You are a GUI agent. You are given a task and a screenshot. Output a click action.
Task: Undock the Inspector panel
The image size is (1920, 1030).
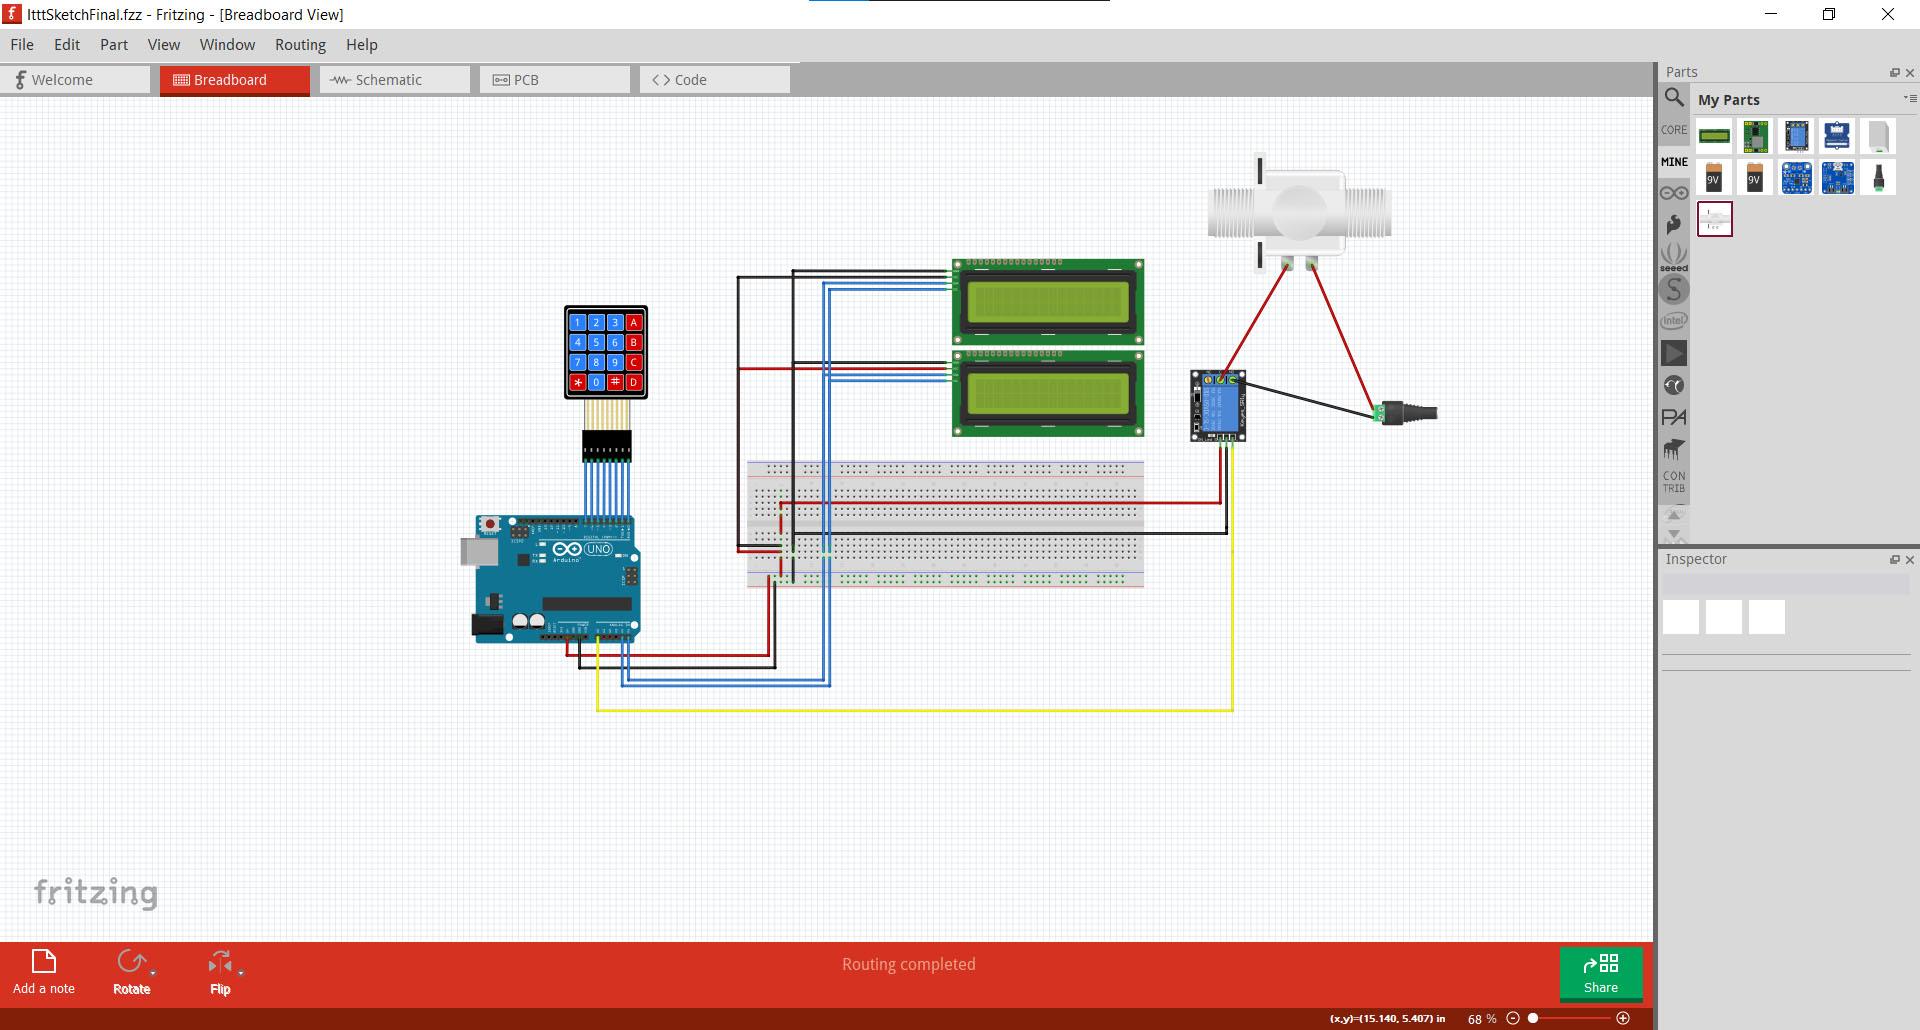tap(1895, 559)
